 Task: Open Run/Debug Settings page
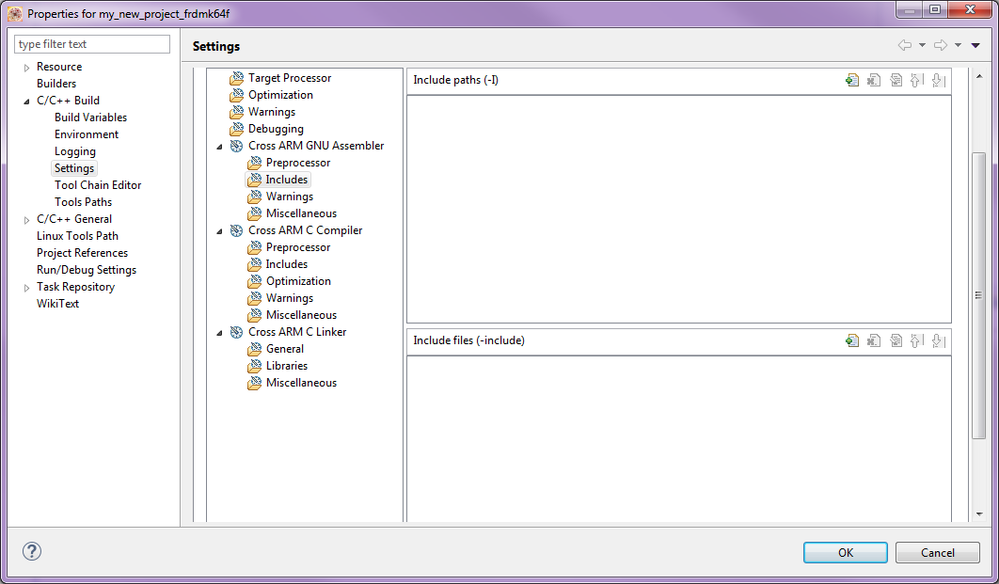86,270
